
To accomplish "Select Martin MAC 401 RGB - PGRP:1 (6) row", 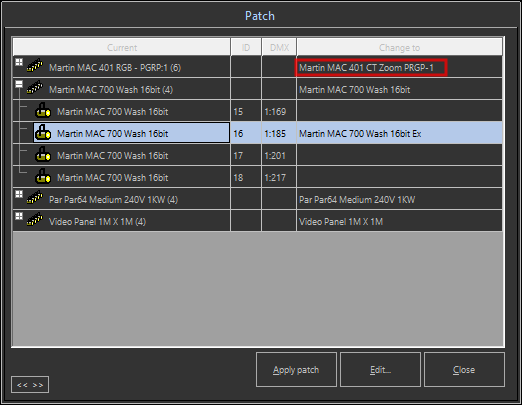I will coord(257,67).
